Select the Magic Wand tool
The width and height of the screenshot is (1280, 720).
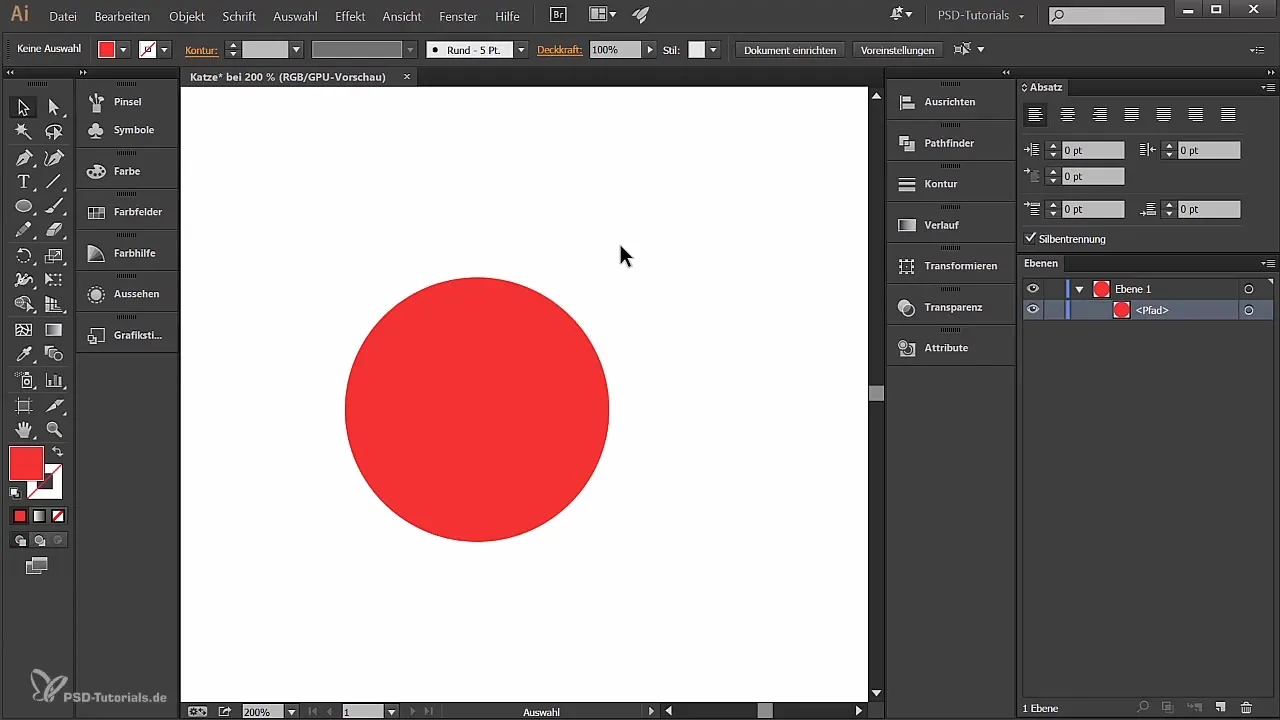click(x=23, y=132)
